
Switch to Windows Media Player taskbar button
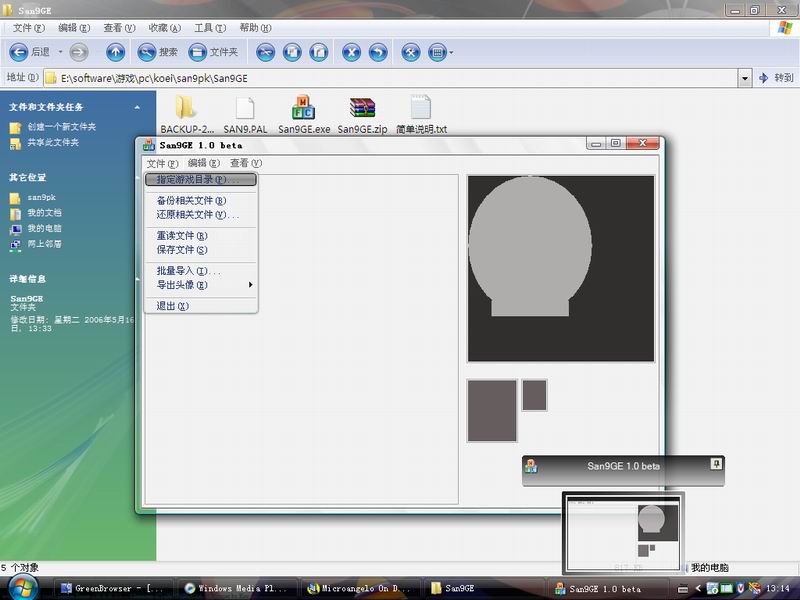pyautogui.click(x=238, y=589)
